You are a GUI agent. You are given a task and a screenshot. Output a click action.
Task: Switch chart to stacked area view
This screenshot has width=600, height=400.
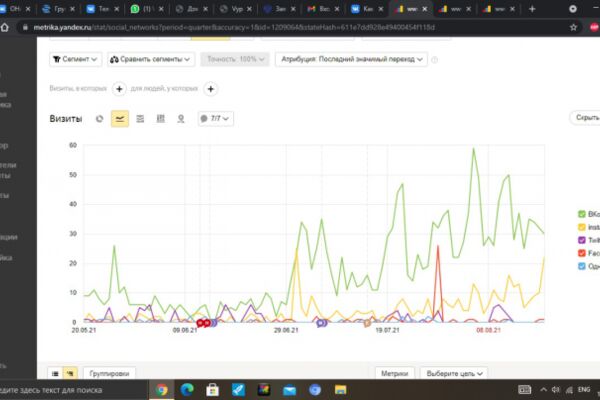pyautogui.click(x=140, y=119)
